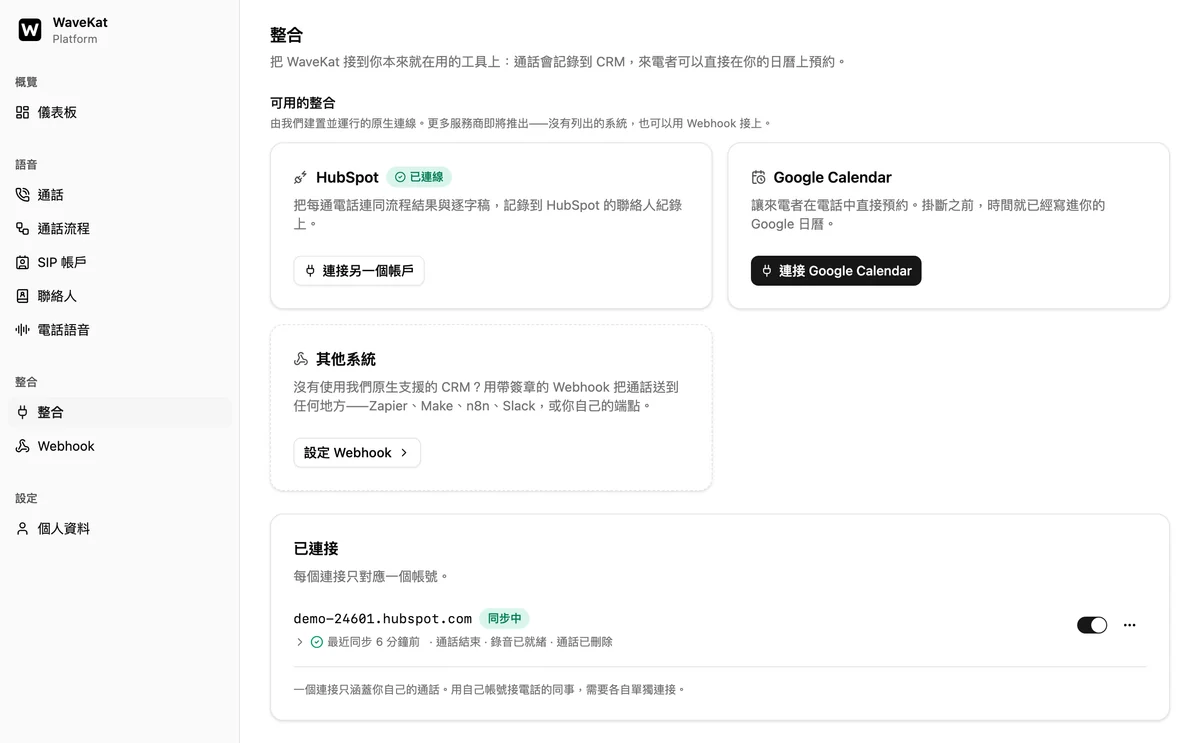Click the plug icon beside 整合 in the sidebar
The height and width of the screenshot is (743, 1200).
[22, 412]
